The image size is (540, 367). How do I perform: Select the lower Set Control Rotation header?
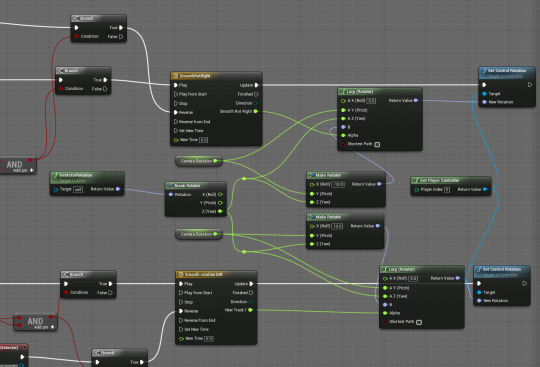[502, 271]
